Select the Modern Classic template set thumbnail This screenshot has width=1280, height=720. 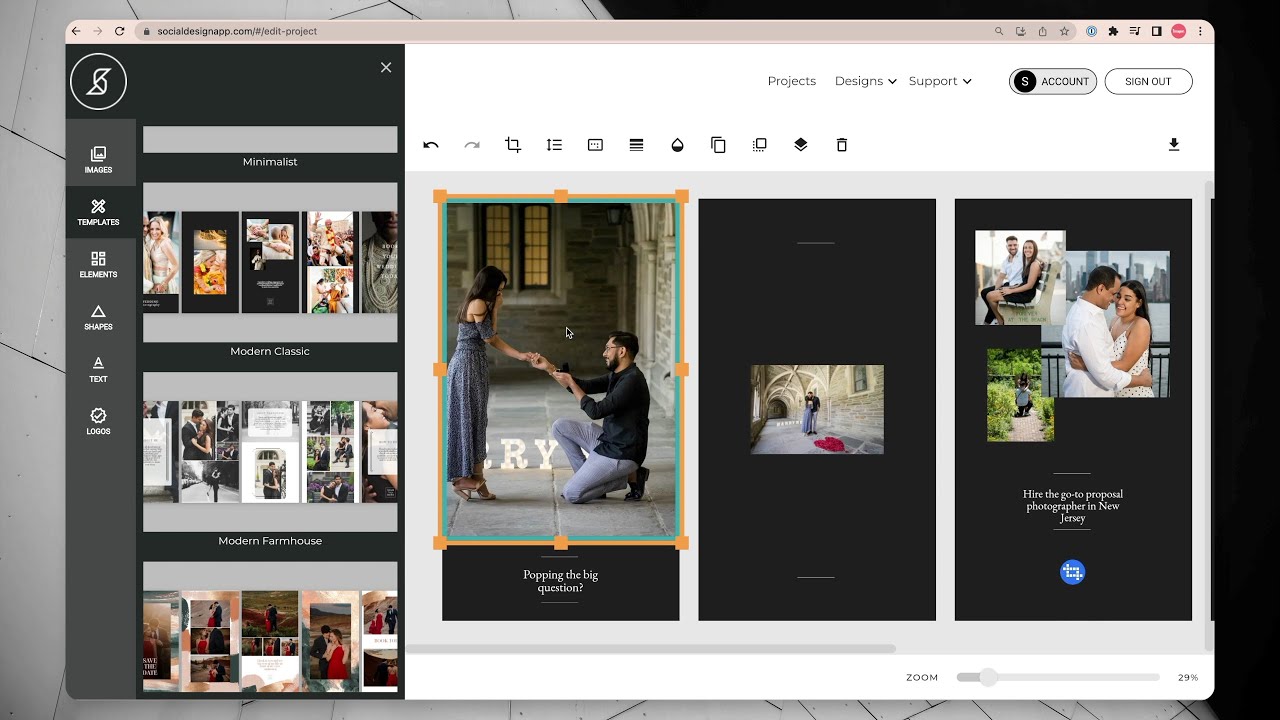pyautogui.click(x=270, y=262)
